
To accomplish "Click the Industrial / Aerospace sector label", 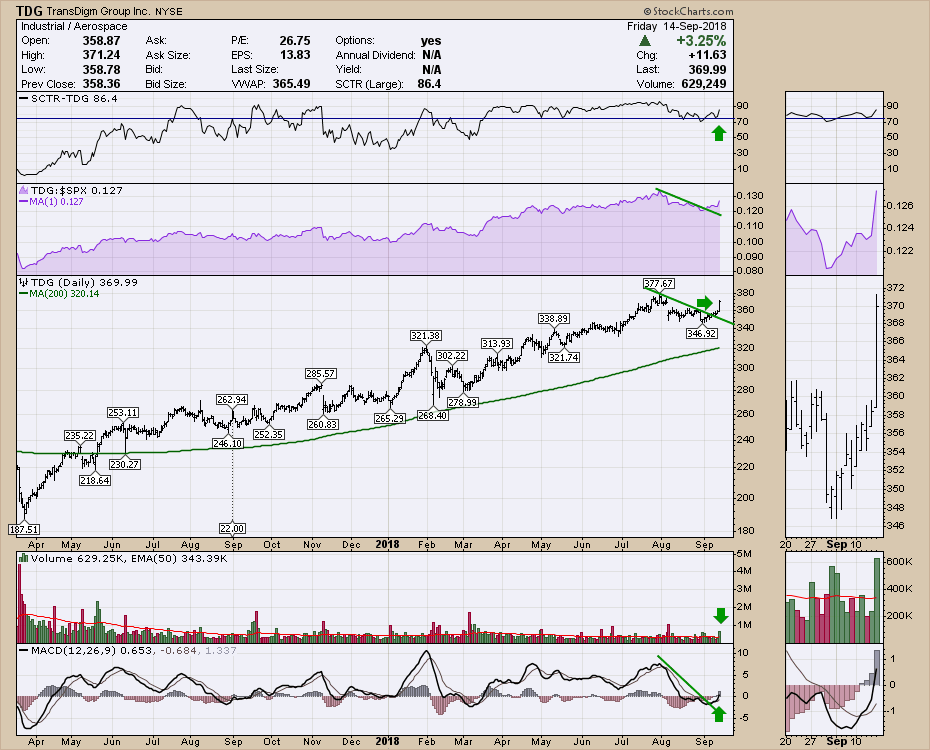I will (74, 26).
